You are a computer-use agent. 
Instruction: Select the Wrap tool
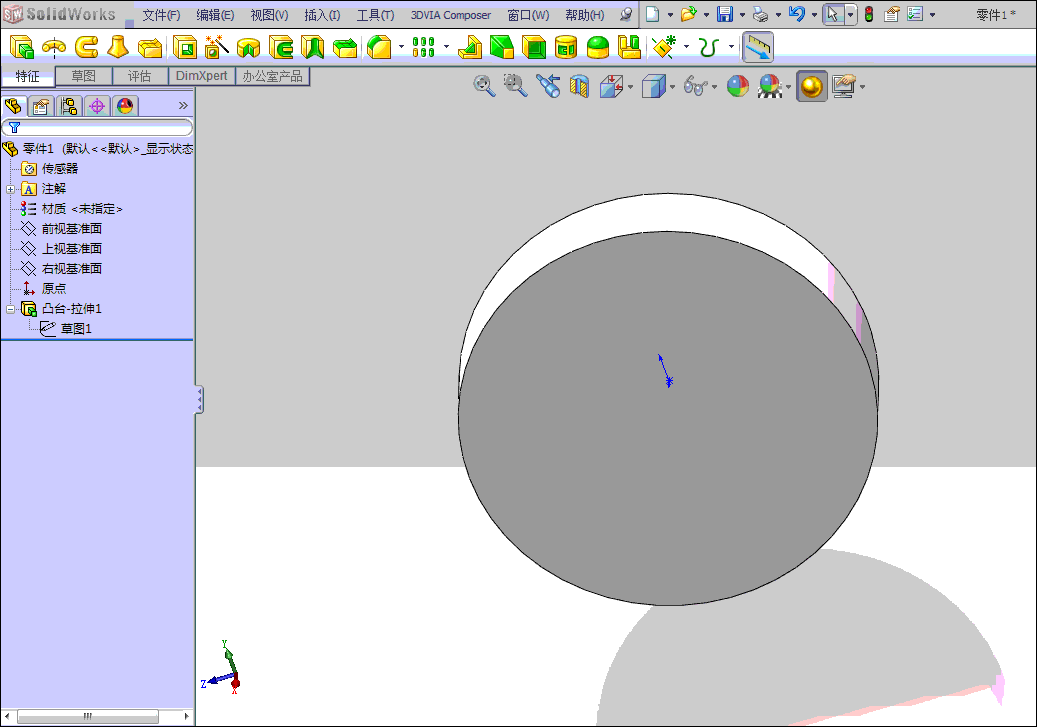pyautogui.click(x=565, y=47)
